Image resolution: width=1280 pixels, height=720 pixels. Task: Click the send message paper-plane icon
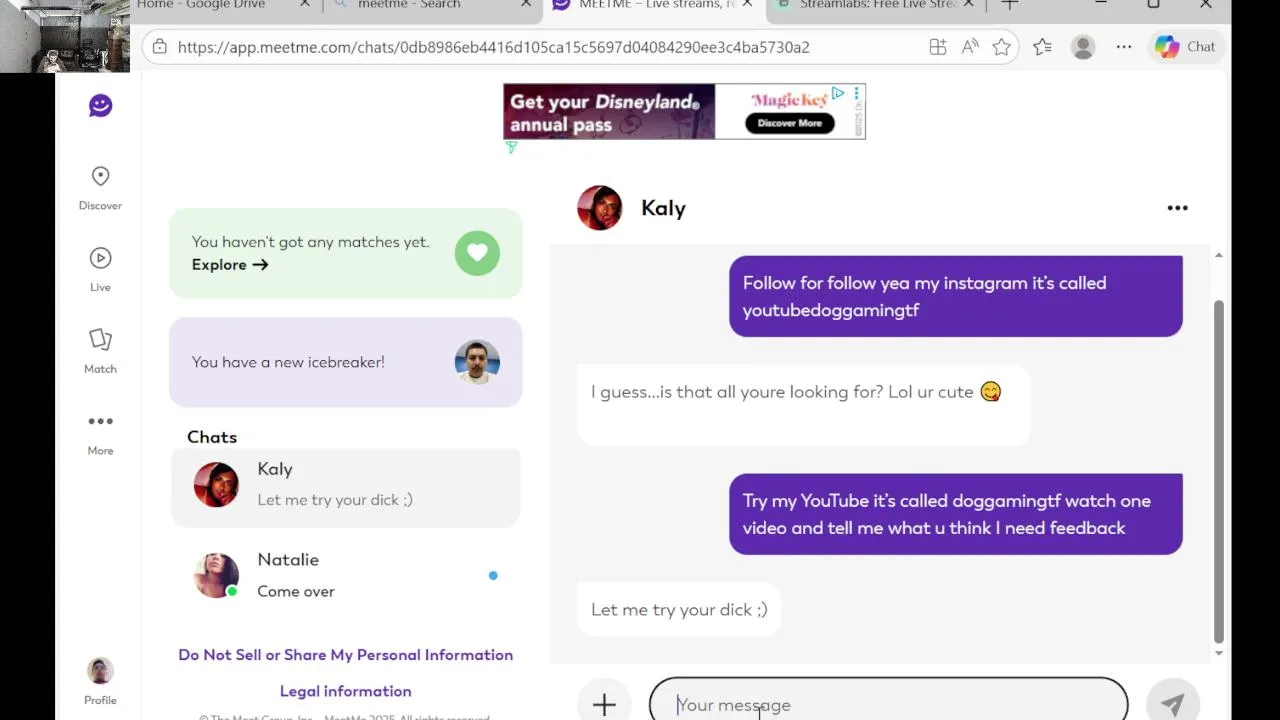click(1172, 704)
